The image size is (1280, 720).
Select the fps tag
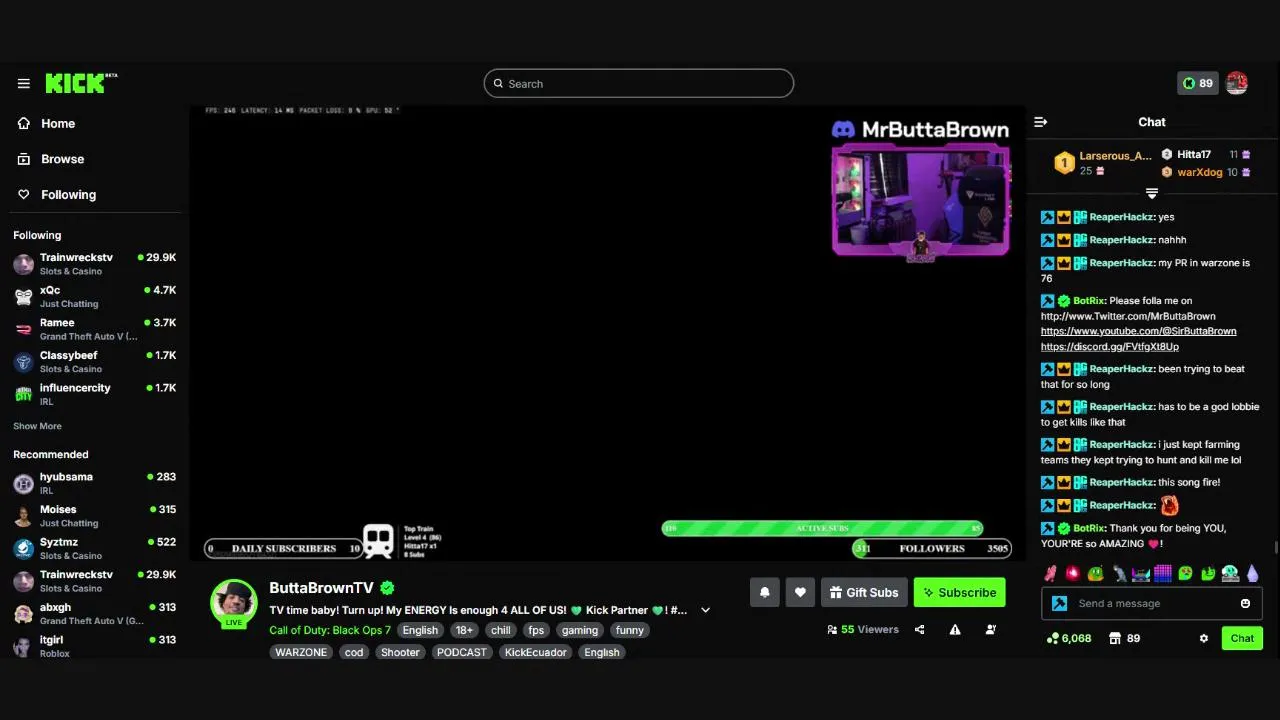tap(536, 630)
